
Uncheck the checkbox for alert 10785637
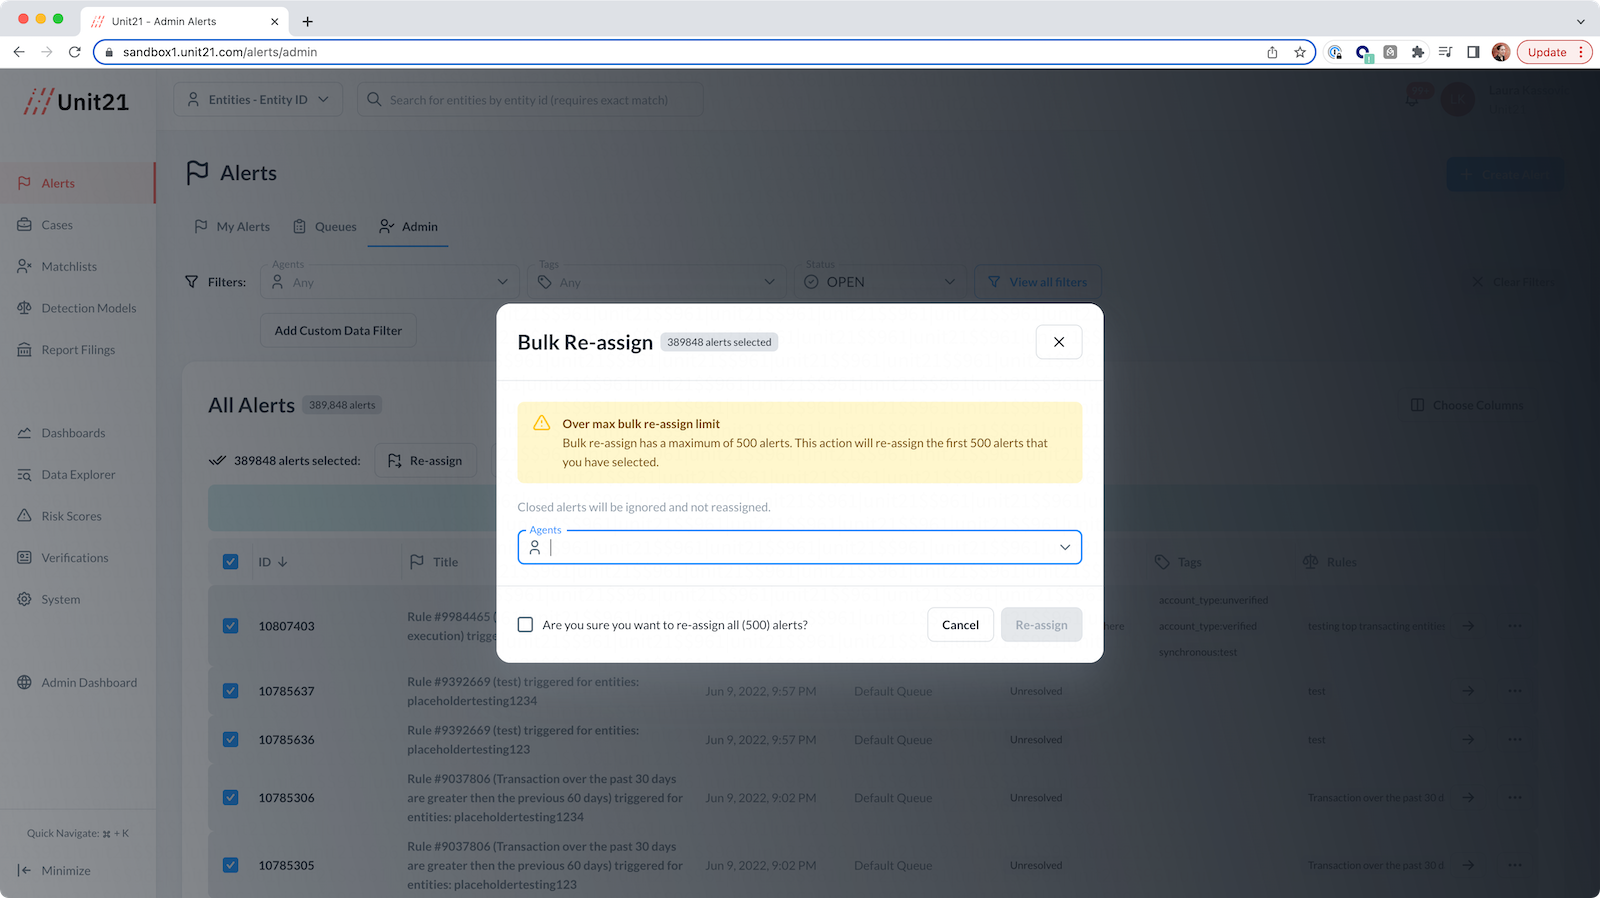[231, 691]
